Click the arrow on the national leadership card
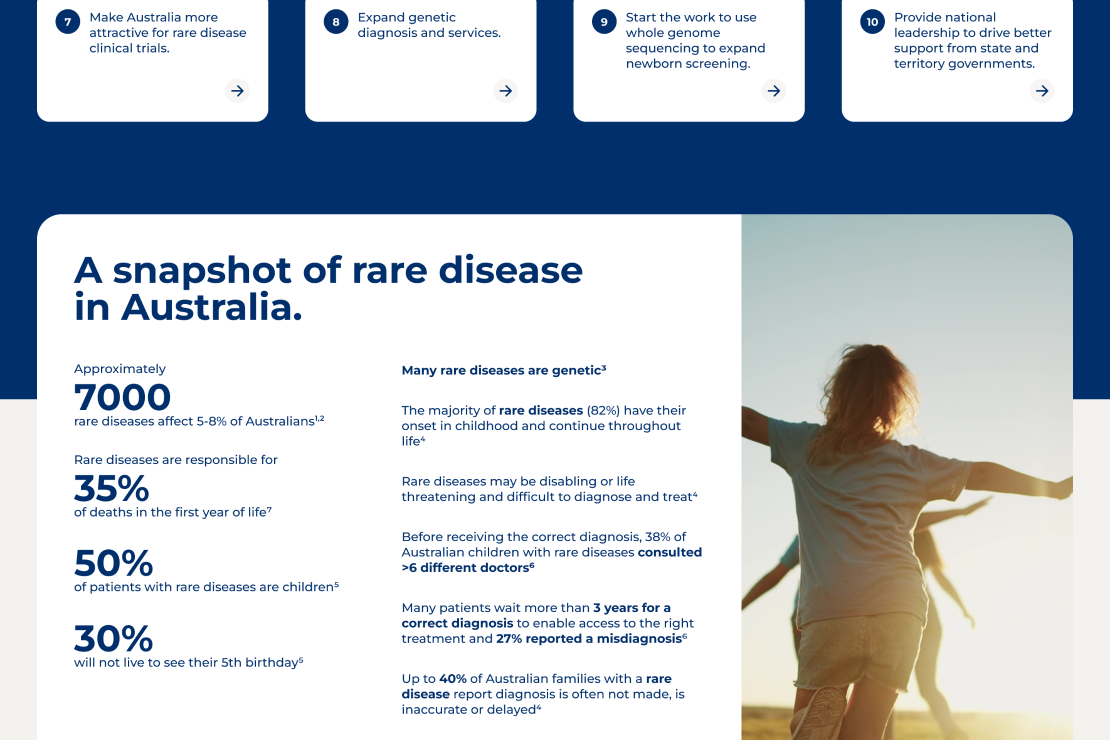This screenshot has width=1110, height=740. click(x=1042, y=91)
